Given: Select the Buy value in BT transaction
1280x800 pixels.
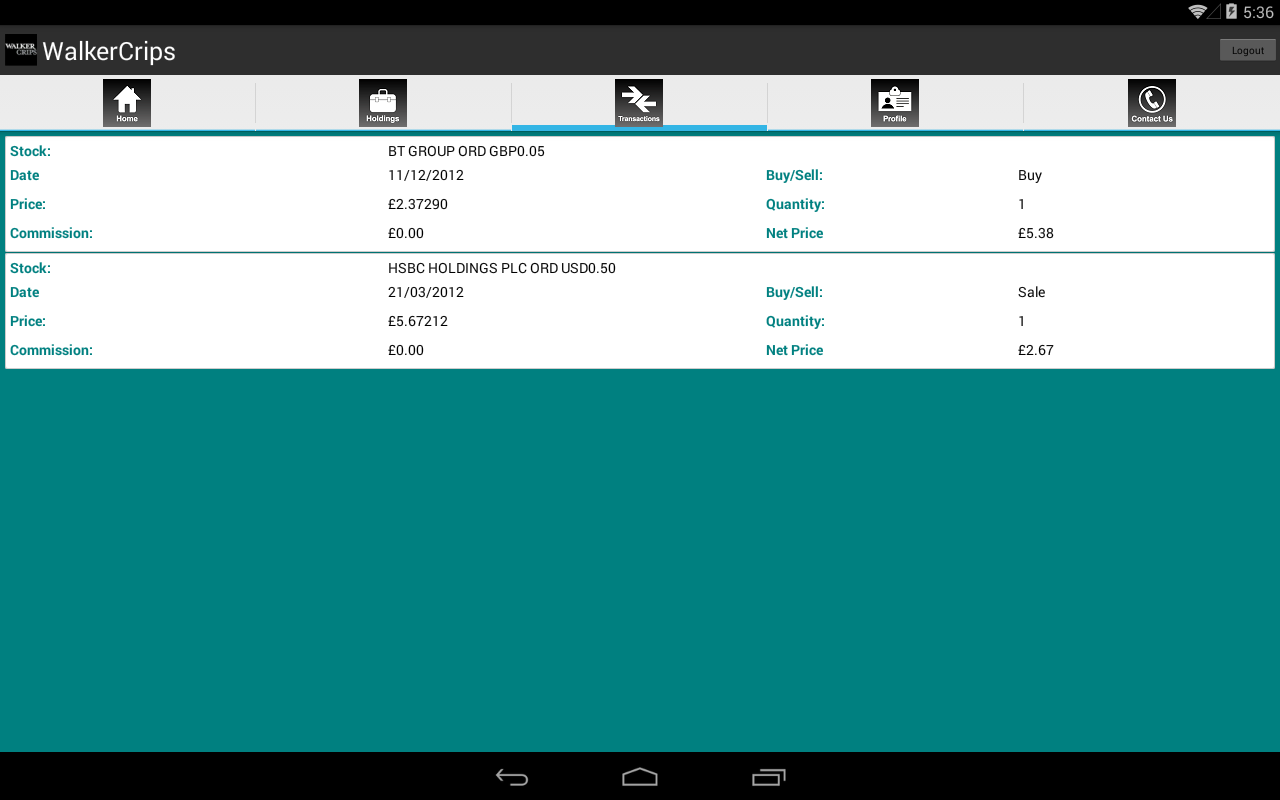Looking at the screenshot, I should 1030,175.
